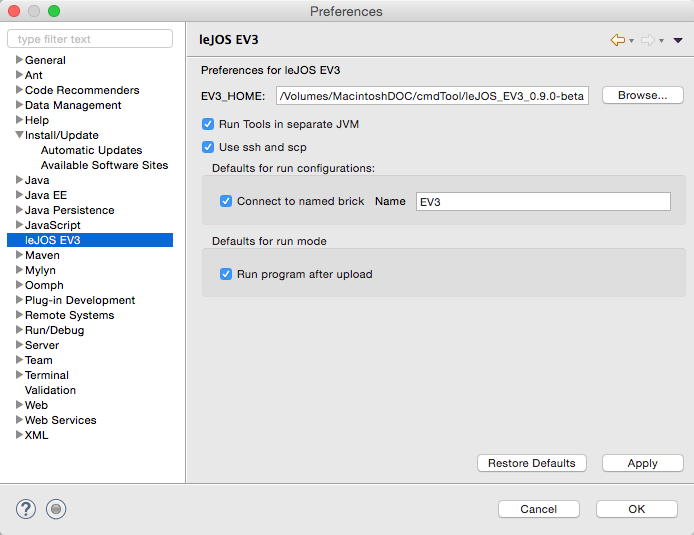
Task: Click the Cancel button
Action: [x=539, y=509]
